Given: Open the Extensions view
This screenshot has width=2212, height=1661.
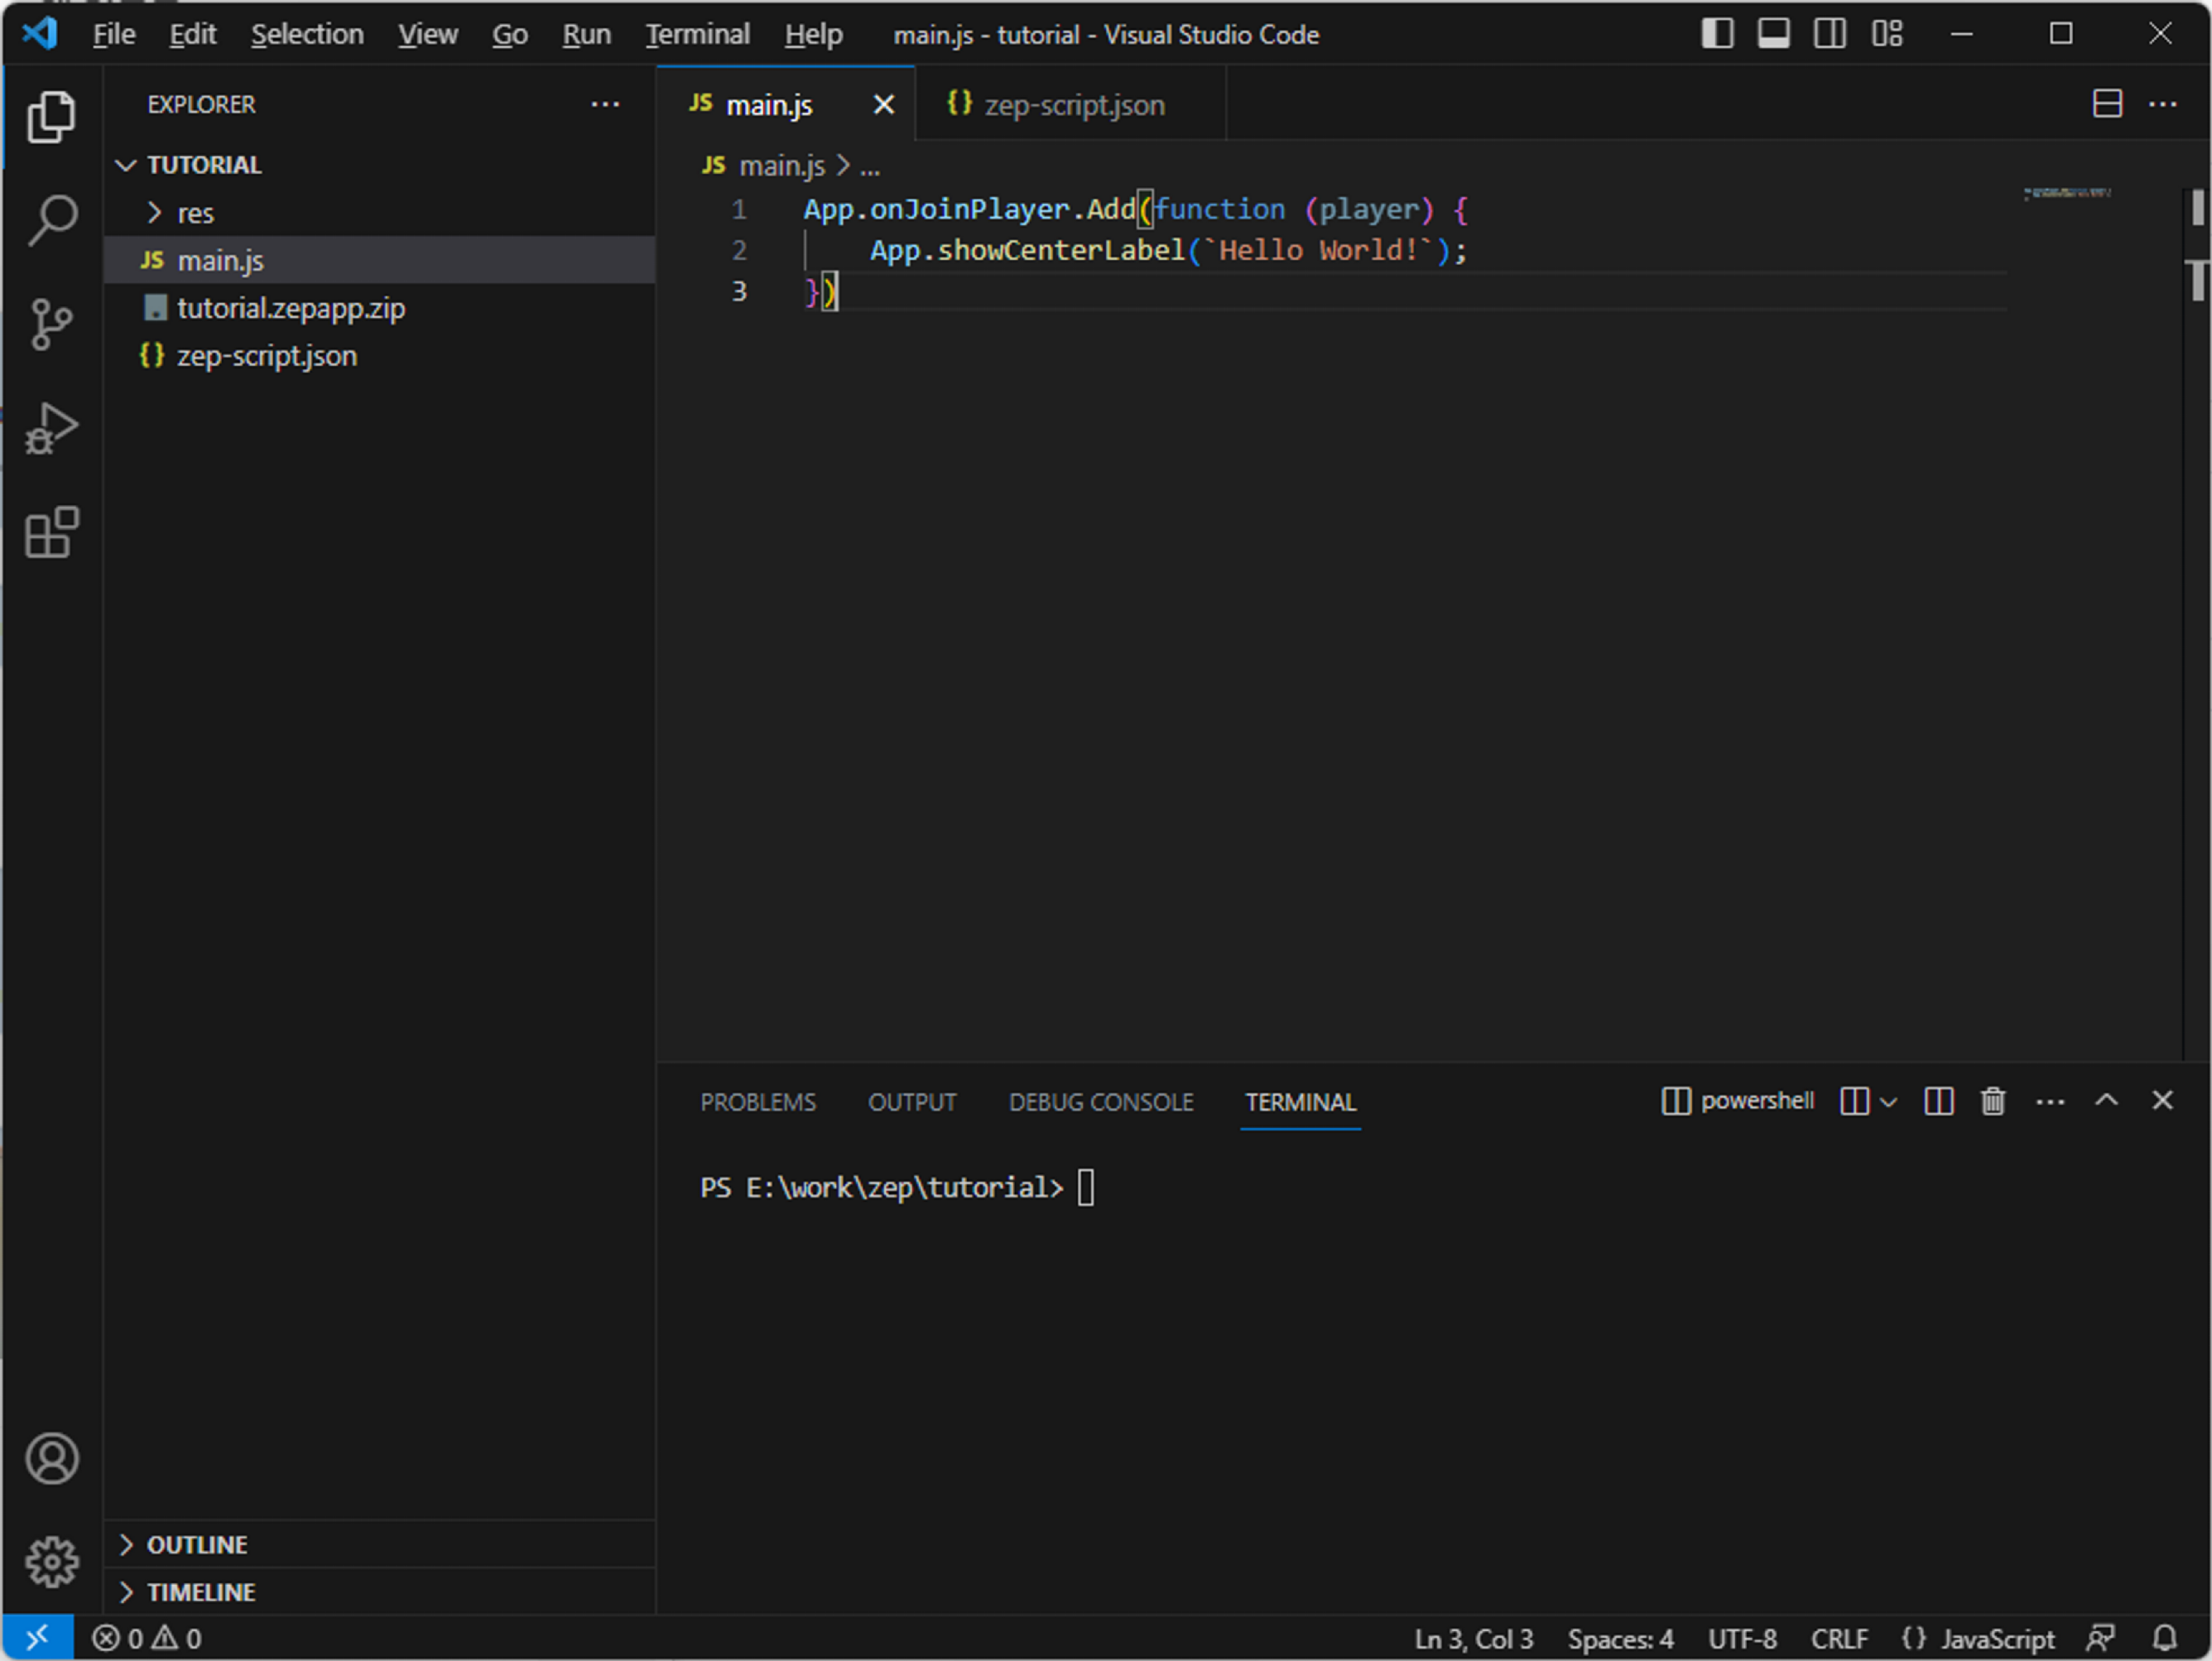Looking at the screenshot, I should click(x=52, y=532).
